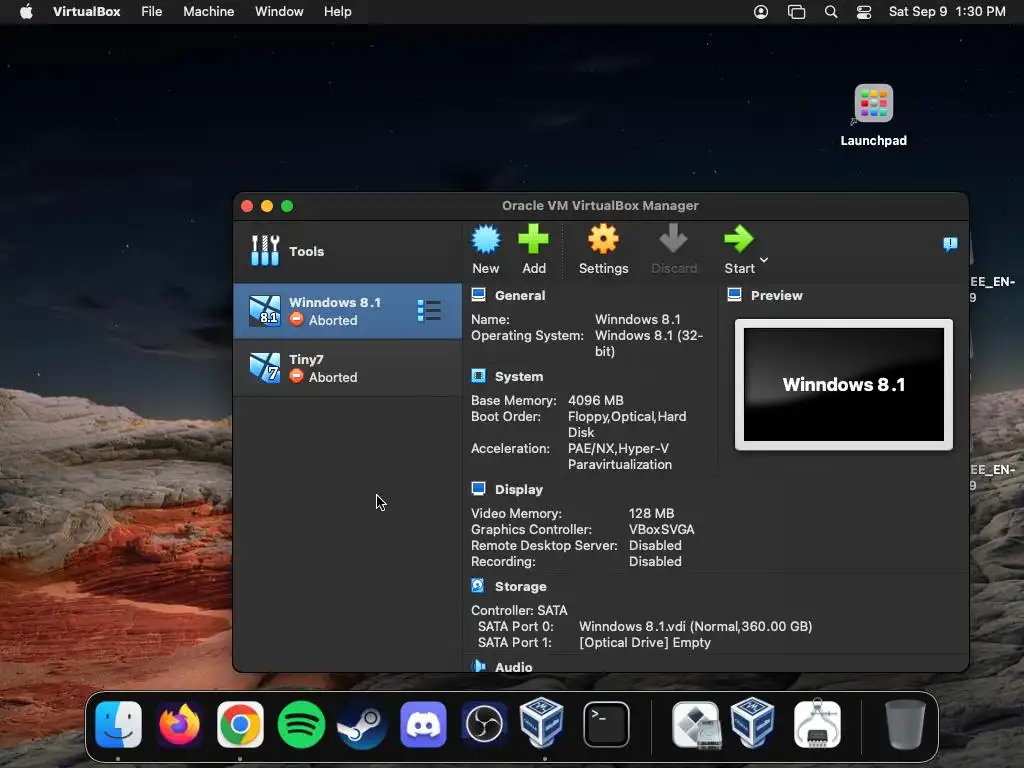
Task: Click the Storage section disk icon
Action: tap(478, 586)
